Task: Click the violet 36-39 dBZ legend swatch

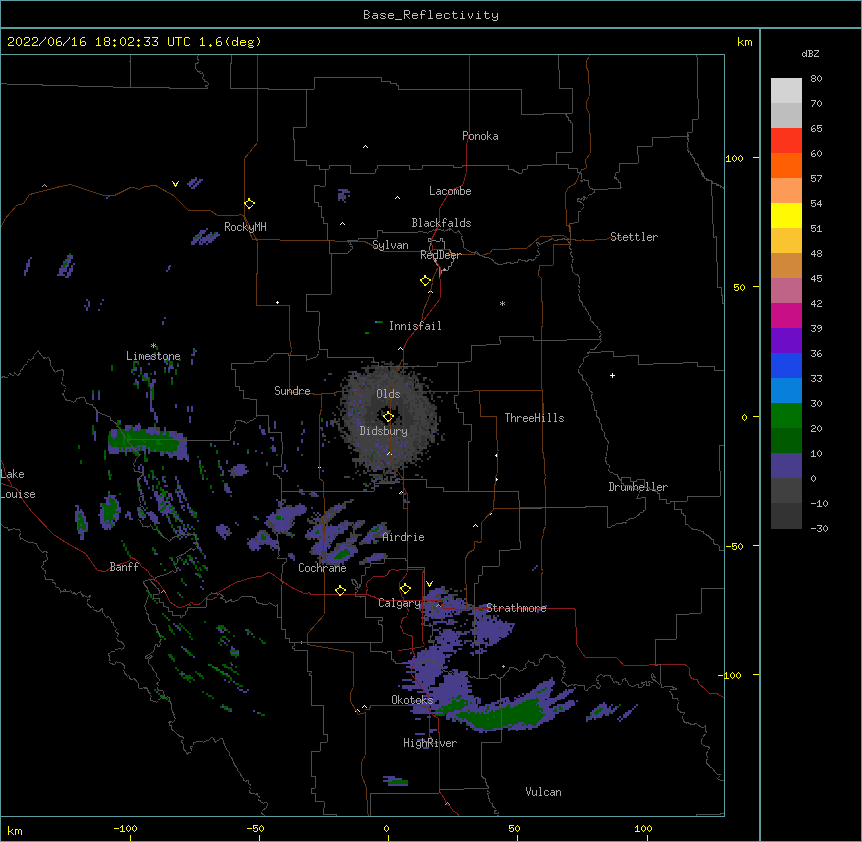Action: pos(786,341)
